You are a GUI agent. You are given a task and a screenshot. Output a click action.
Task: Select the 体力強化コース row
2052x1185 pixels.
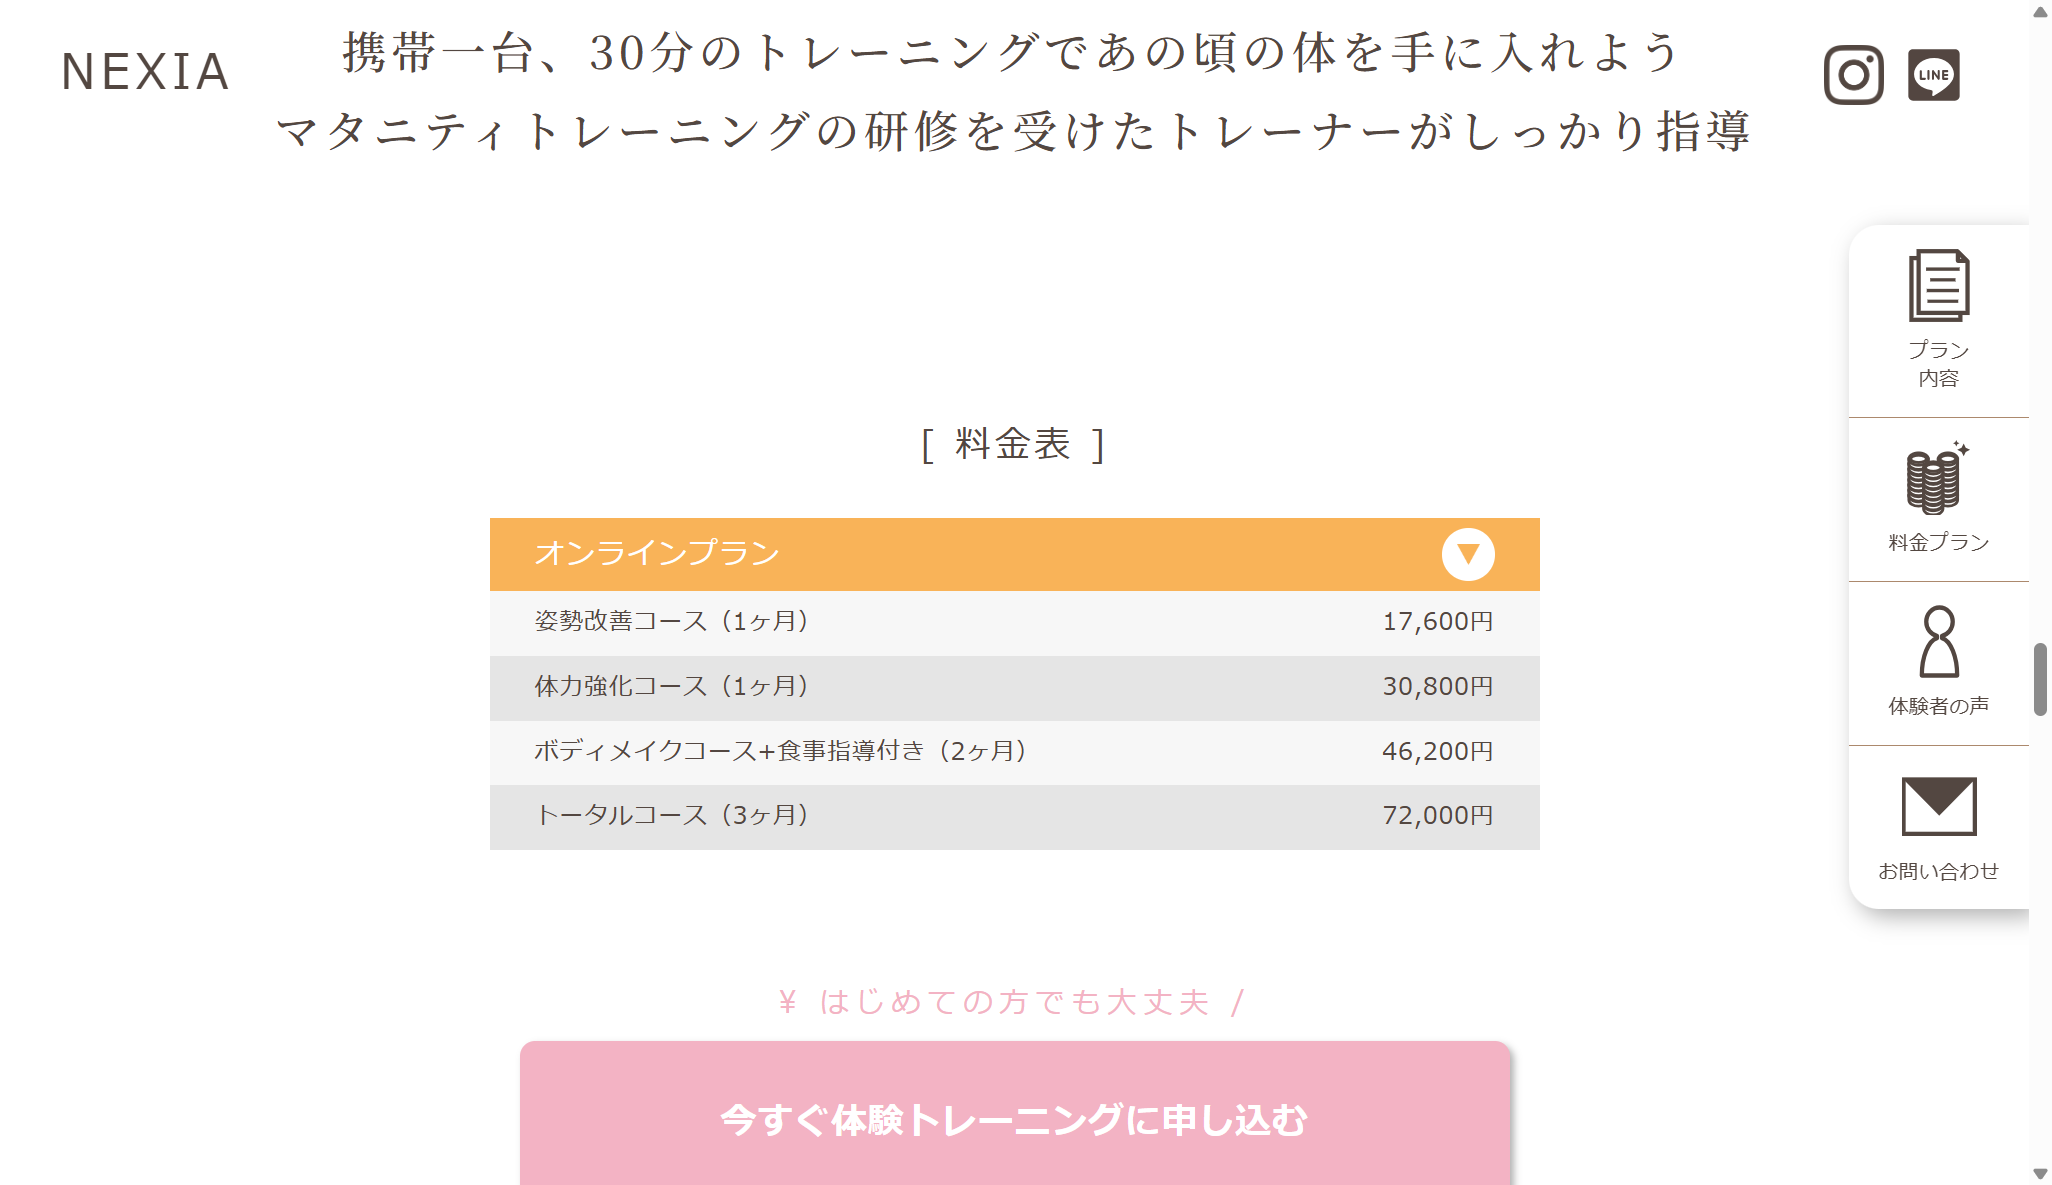coord(1014,687)
